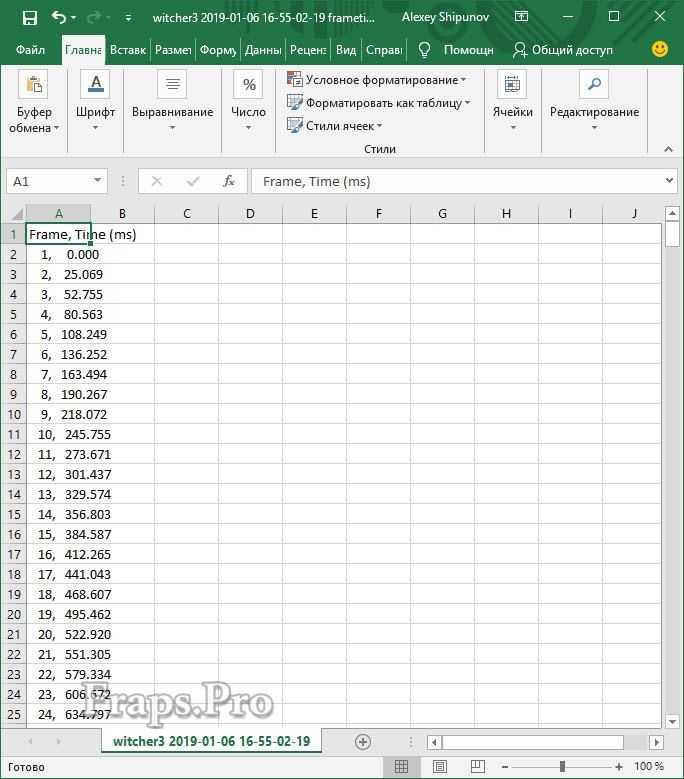Click the percent number format icon
Viewport: 684px width, 779px height.
click(248, 84)
